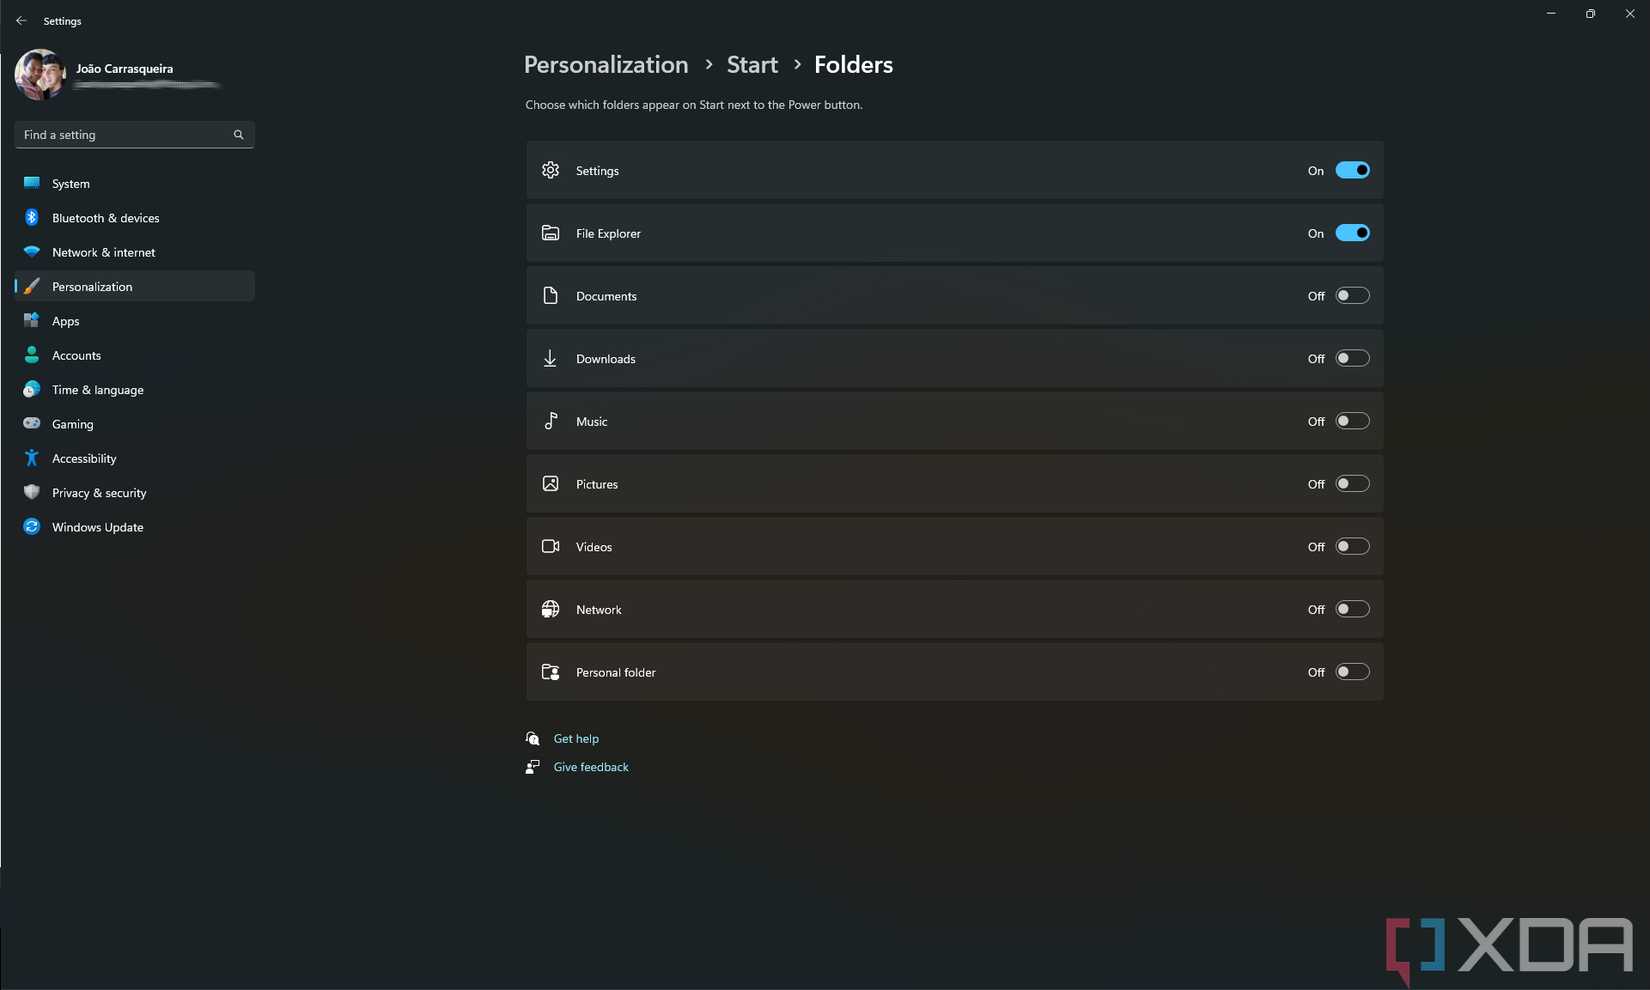Viewport: 1650px width, 990px height.
Task: Enable the Documents folder toggle
Action: 1352,296
